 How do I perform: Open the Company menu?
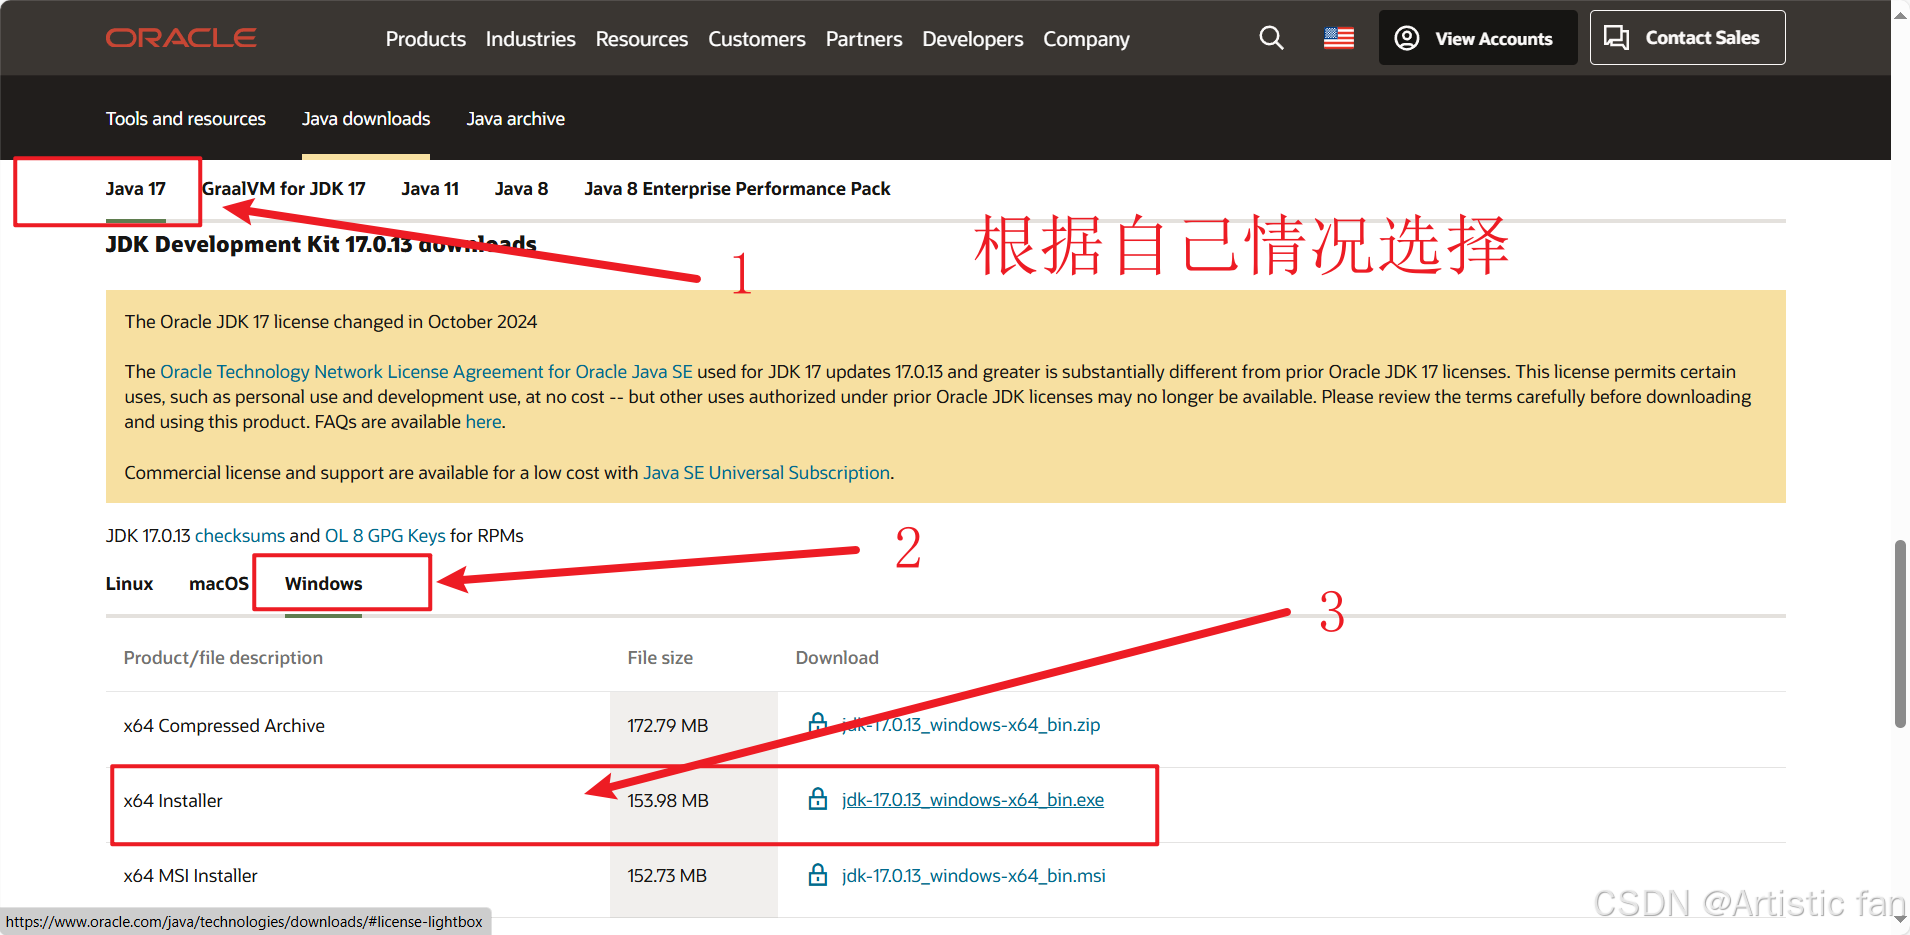pos(1087,39)
